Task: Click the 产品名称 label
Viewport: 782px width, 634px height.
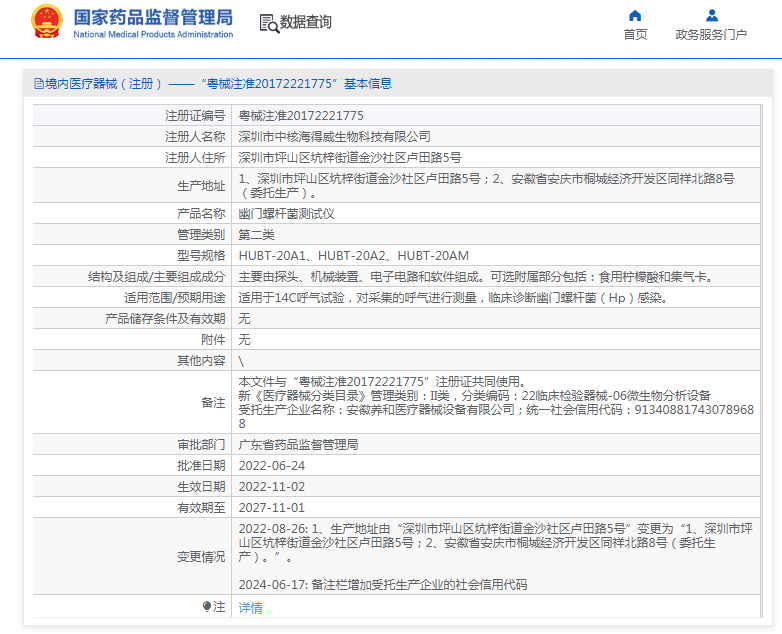Action: [x=201, y=213]
